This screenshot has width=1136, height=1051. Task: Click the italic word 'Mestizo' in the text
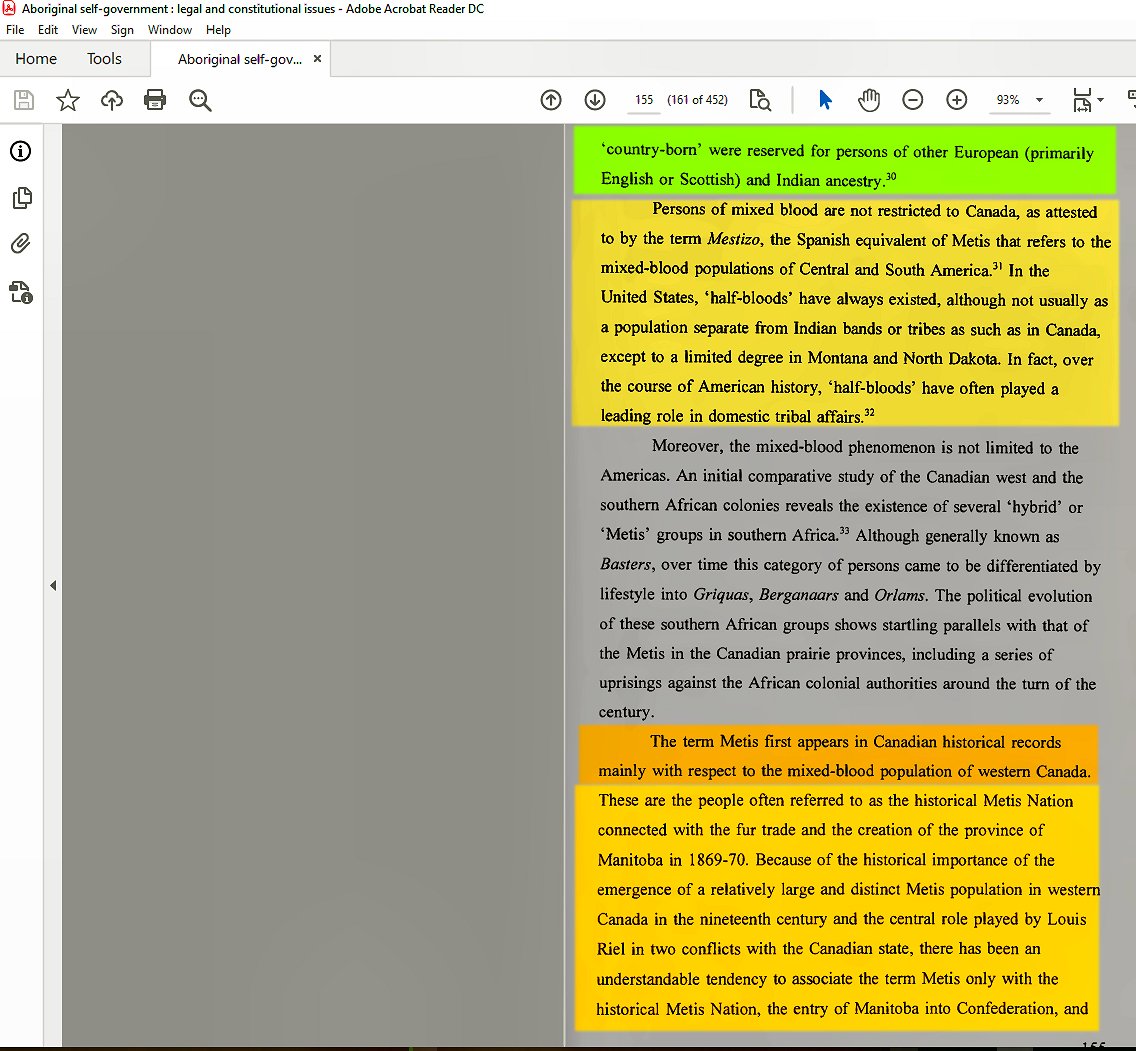click(733, 239)
